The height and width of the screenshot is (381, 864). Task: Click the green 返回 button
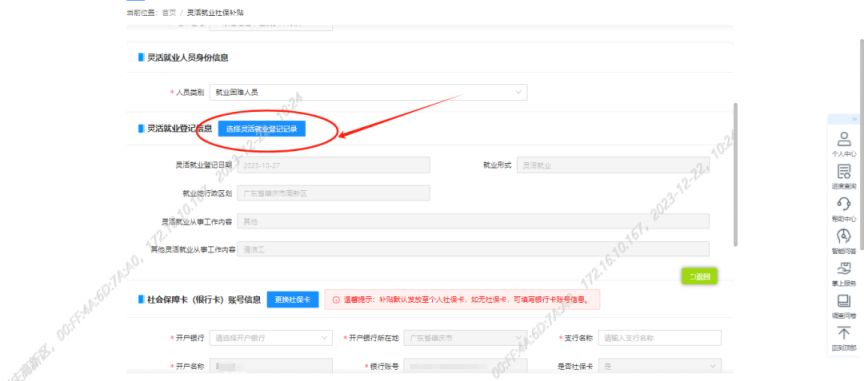point(699,276)
